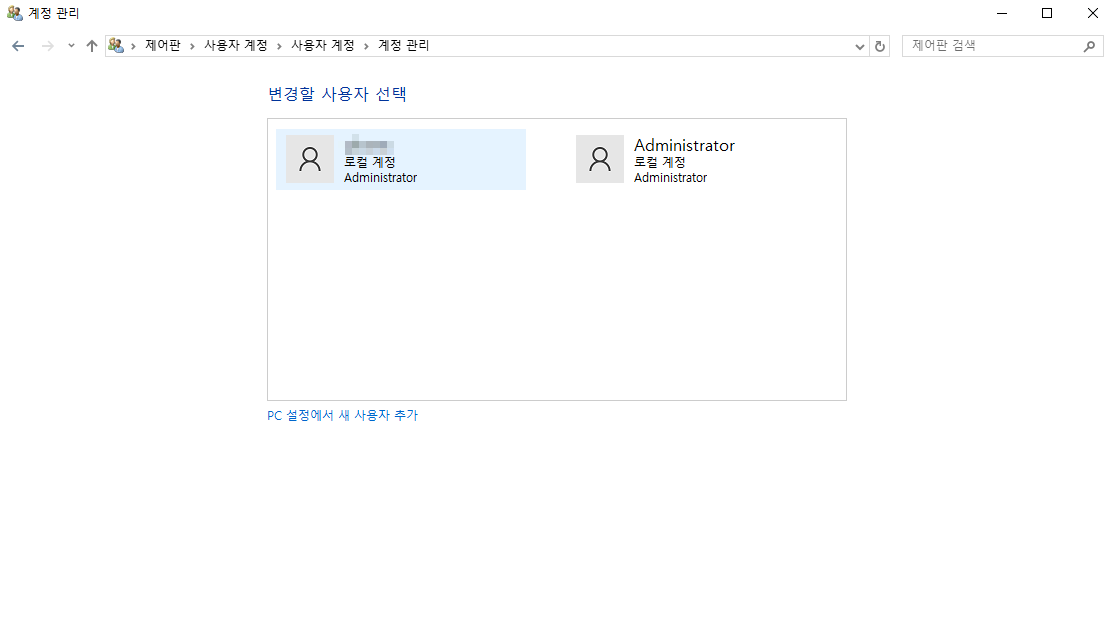This screenshot has height=626, width=1116.
Task: Select the Administrator account avatar
Action: click(600, 159)
